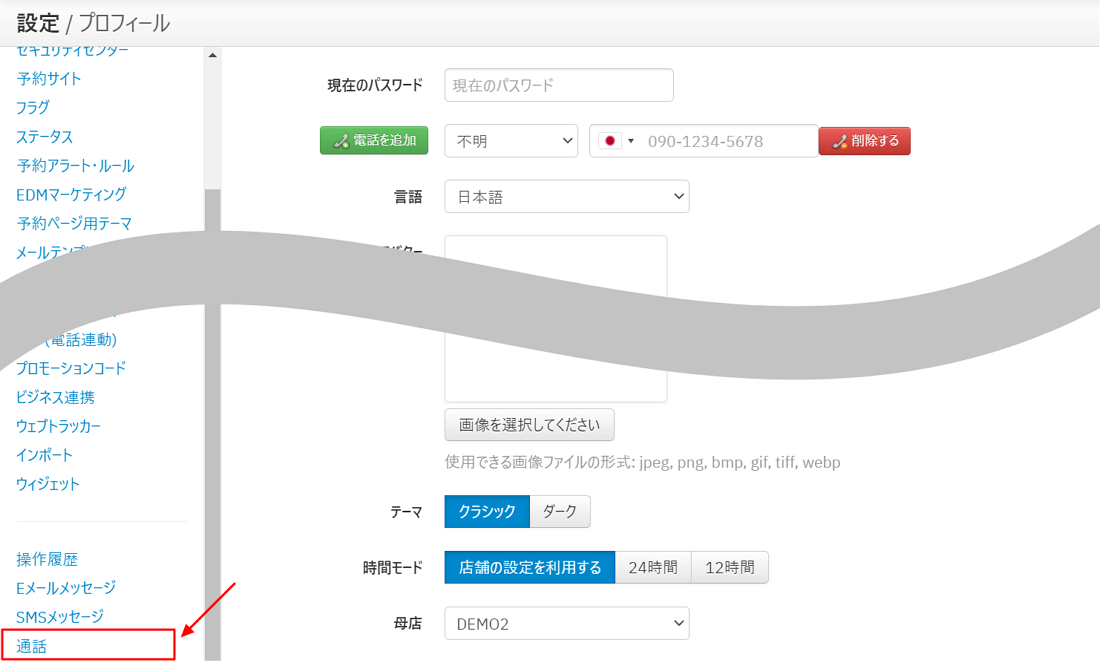Open the 予約サイト settings link
The width and height of the screenshot is (1100, 663).
[x=49, y=78]
